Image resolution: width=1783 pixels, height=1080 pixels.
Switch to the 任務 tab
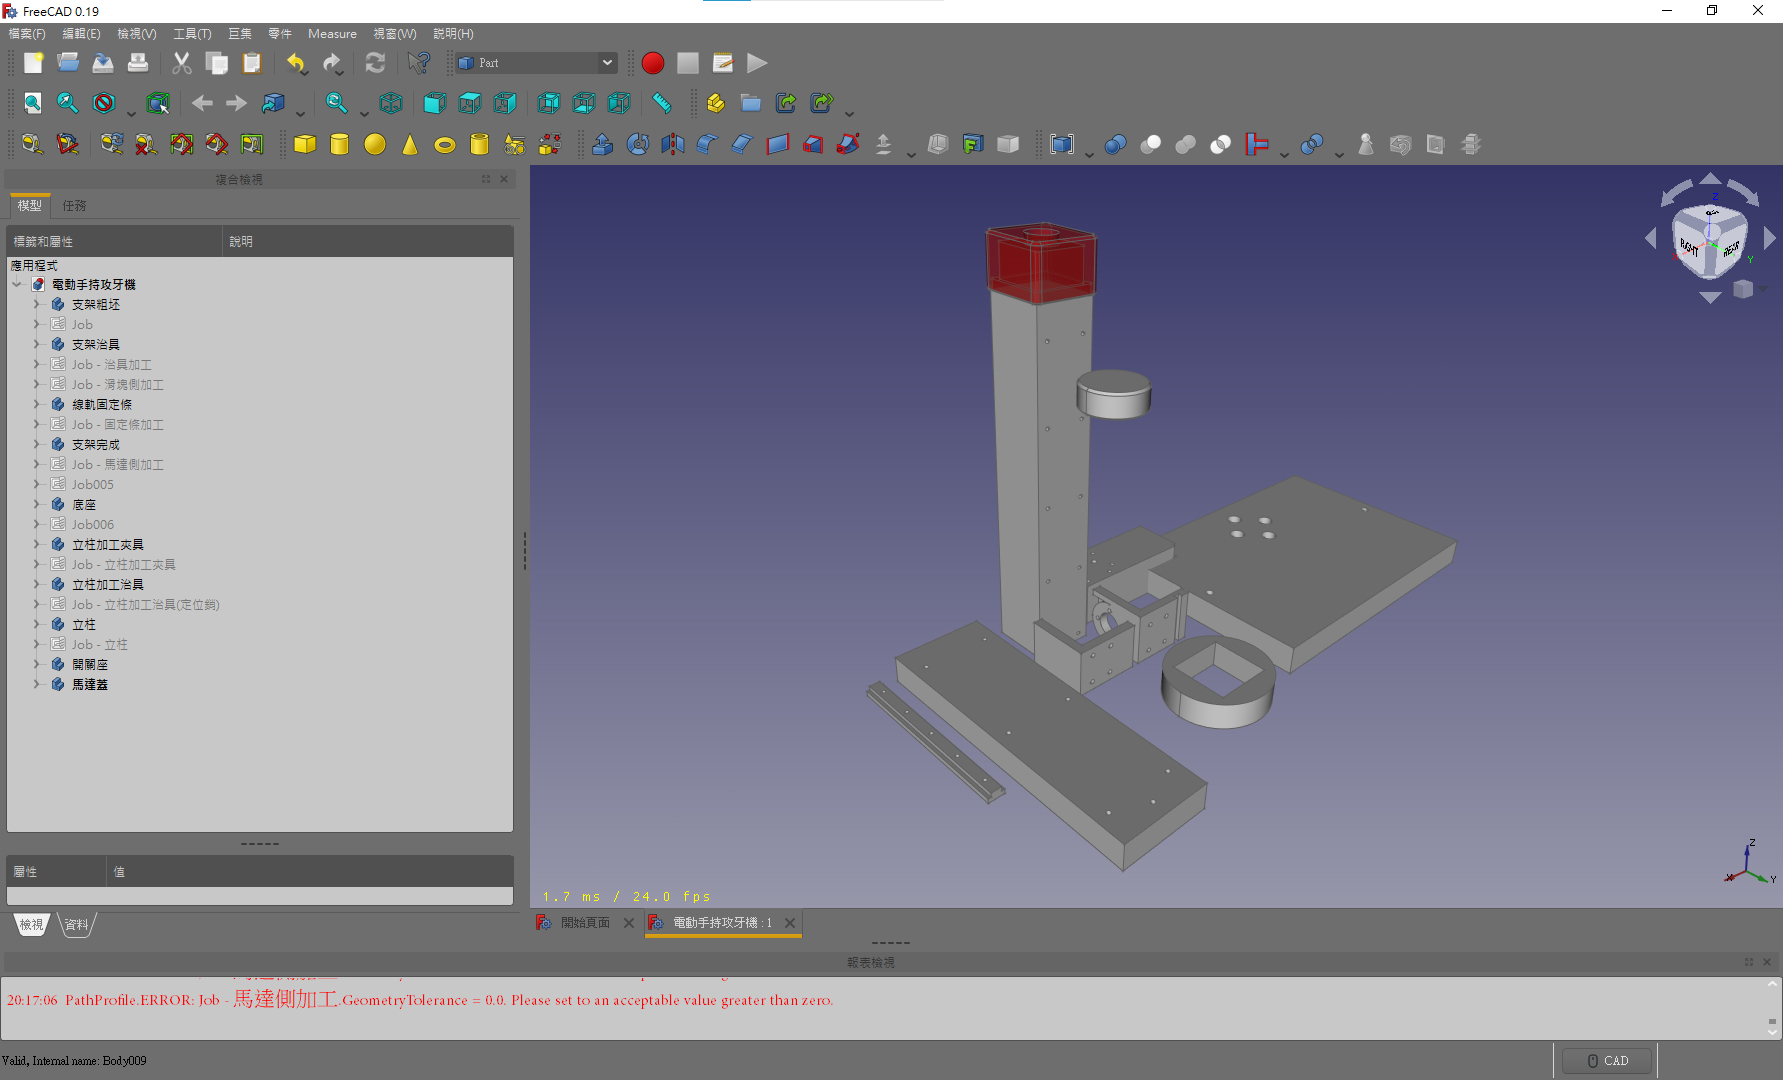[74, 205]
